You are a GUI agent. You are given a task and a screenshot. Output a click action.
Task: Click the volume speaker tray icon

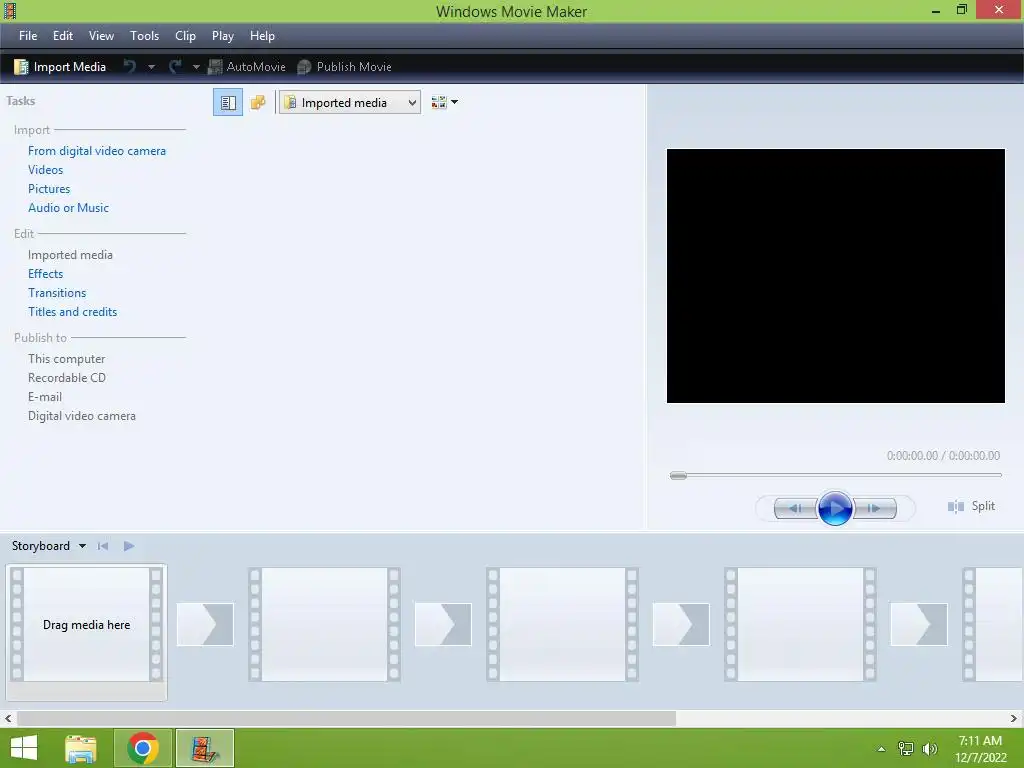(930, 749)
